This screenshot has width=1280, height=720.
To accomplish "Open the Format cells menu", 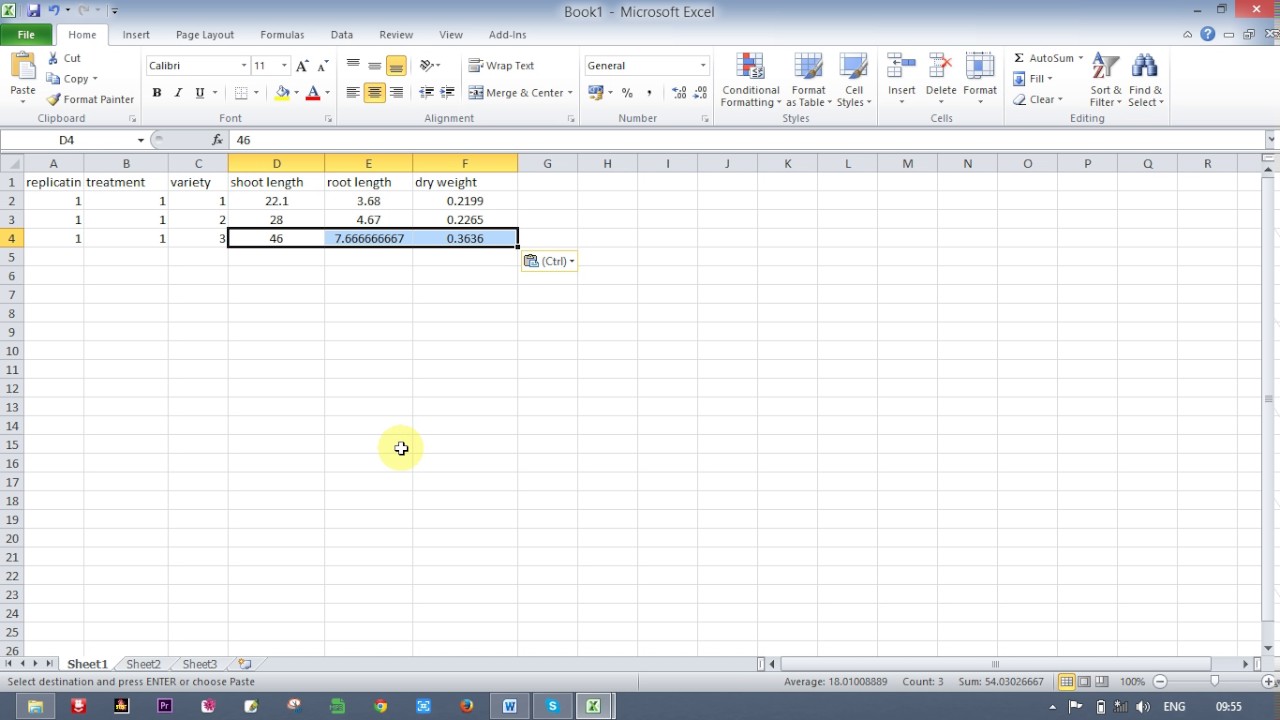I will [x=980, y=80].
